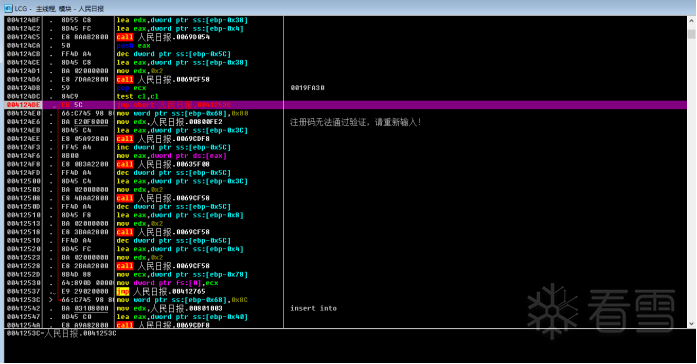Select call 人民日报.00635F08 instruction
The width and height of the screenshot is (697, 364).
(163, 164)
